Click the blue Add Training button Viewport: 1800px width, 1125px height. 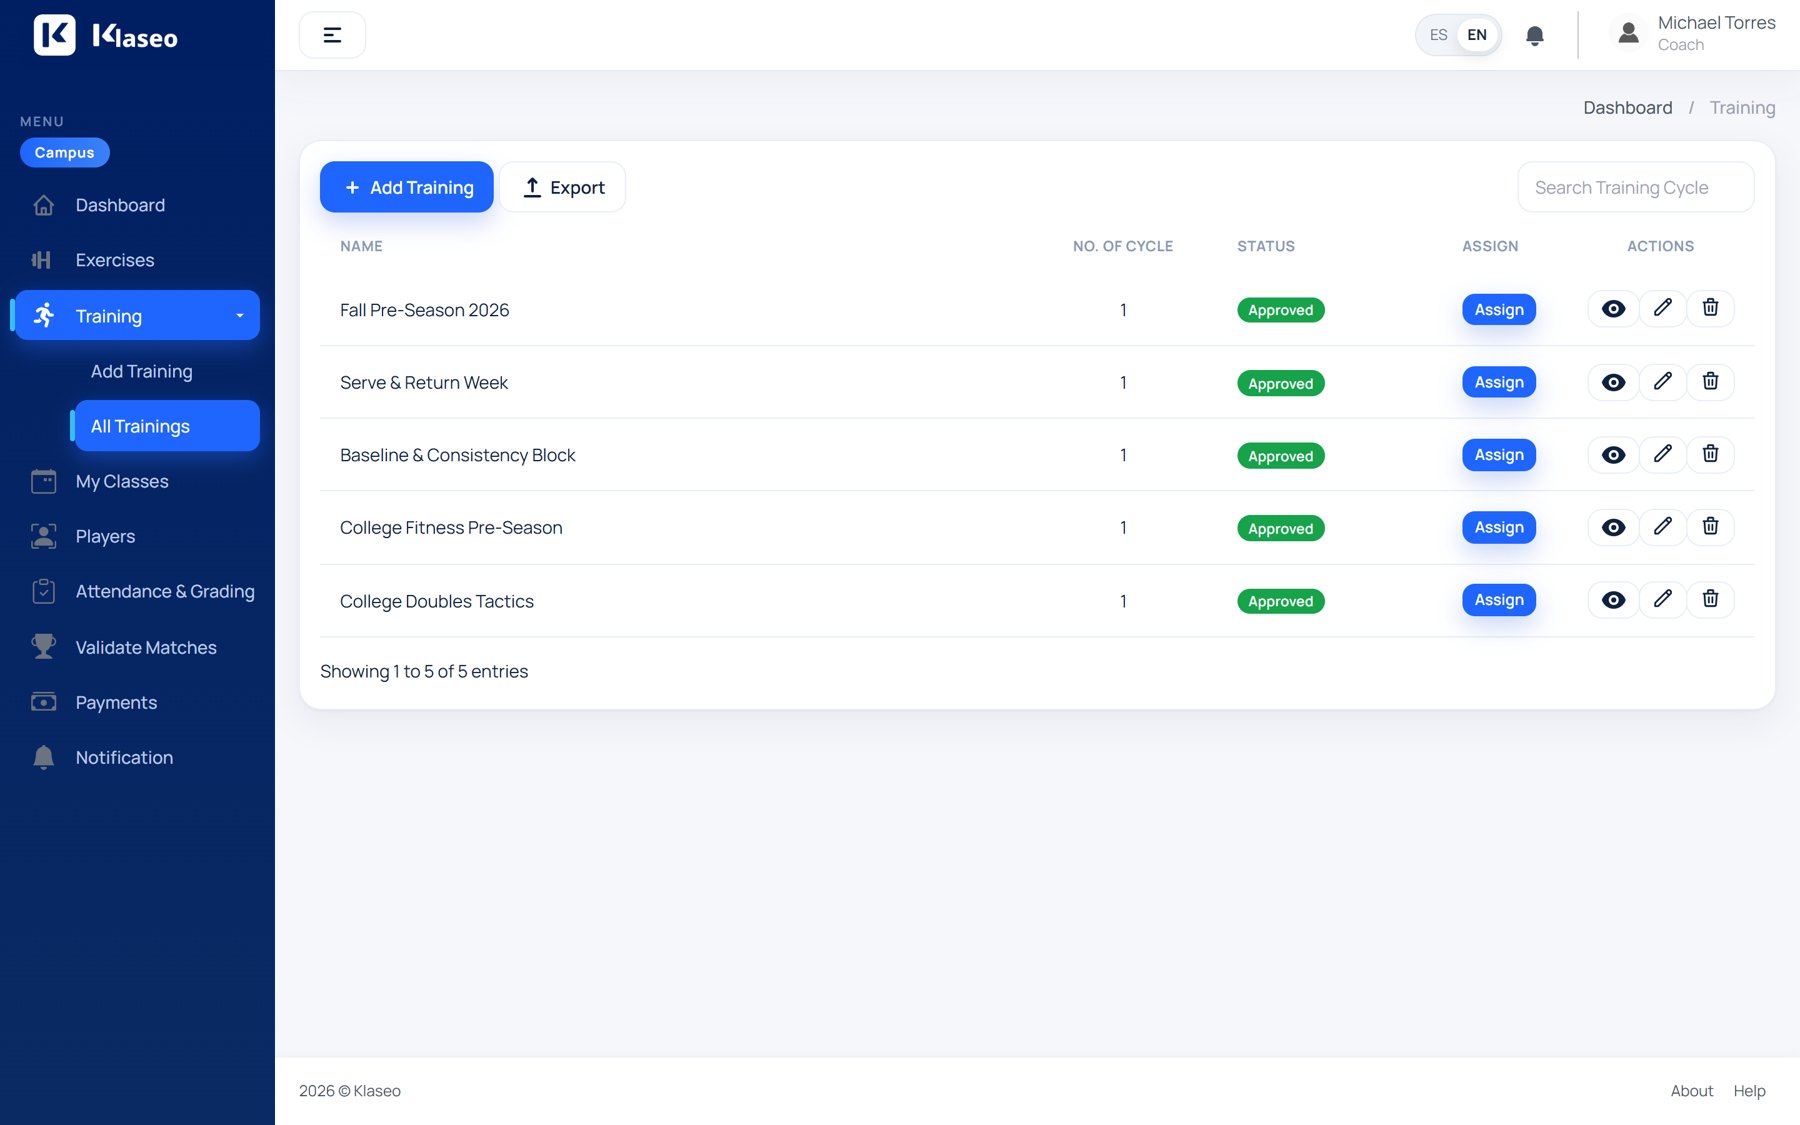(x=407, y=187)
